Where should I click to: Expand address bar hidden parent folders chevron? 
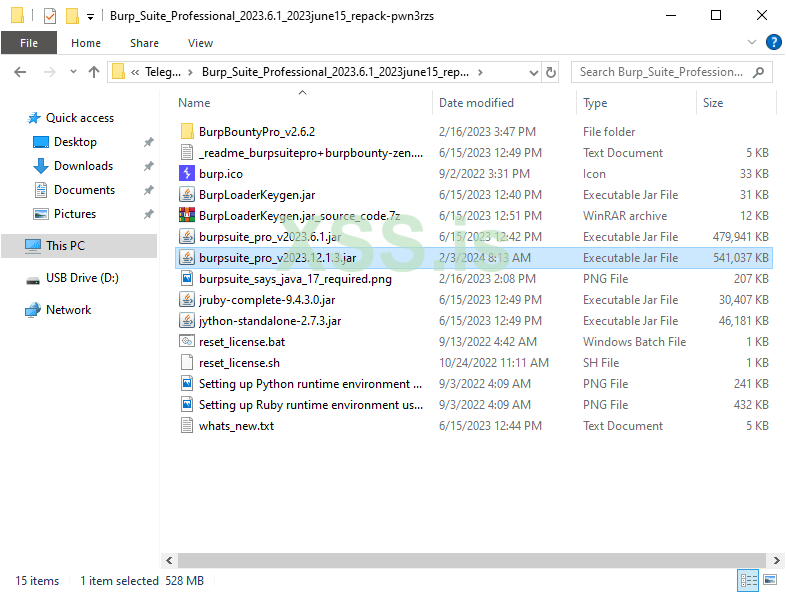click(x=135, y=72)
